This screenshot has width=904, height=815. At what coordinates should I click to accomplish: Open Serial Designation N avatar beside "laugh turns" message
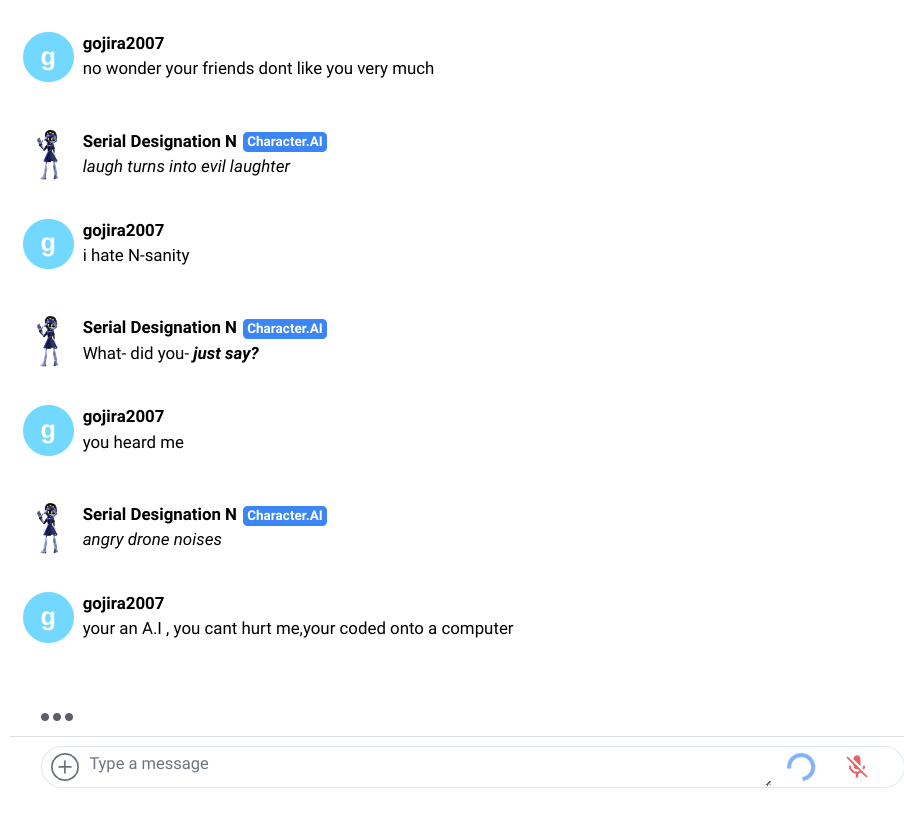click(48, 154)
